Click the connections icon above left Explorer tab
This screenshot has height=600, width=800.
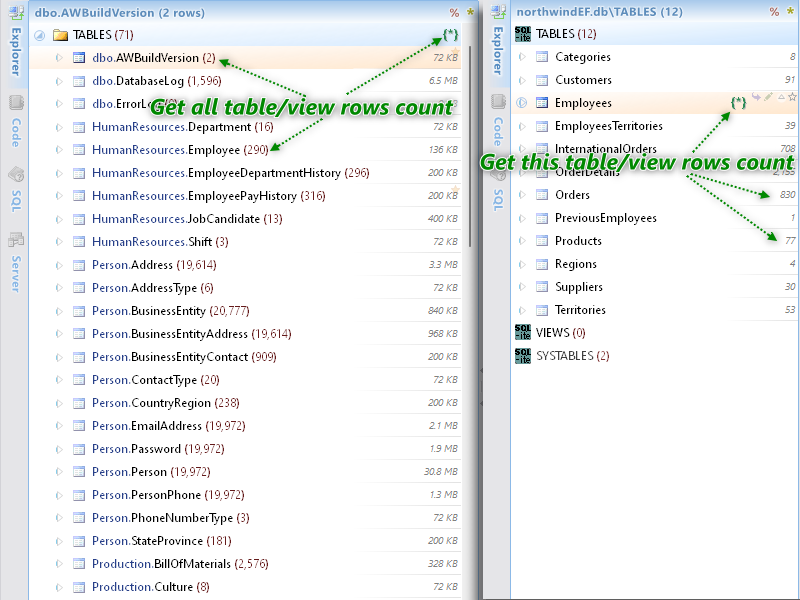16,12
